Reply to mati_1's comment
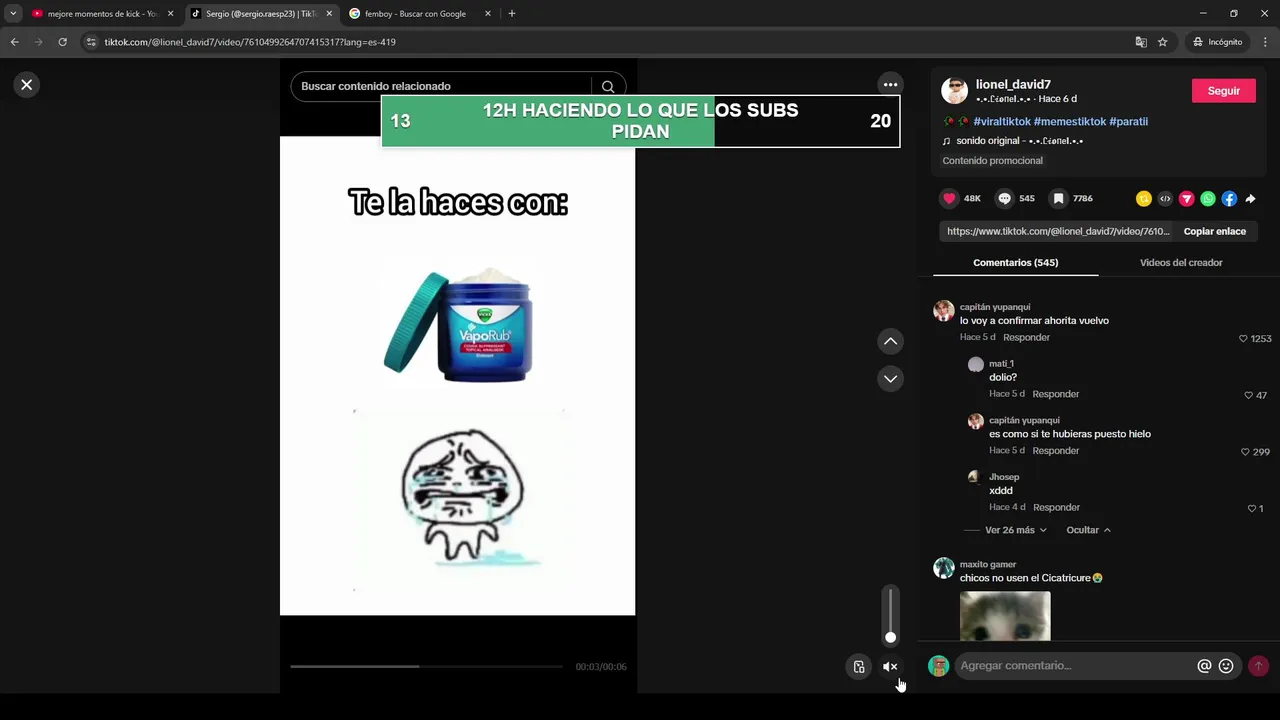1280x720 pixels. (1056, 394)
